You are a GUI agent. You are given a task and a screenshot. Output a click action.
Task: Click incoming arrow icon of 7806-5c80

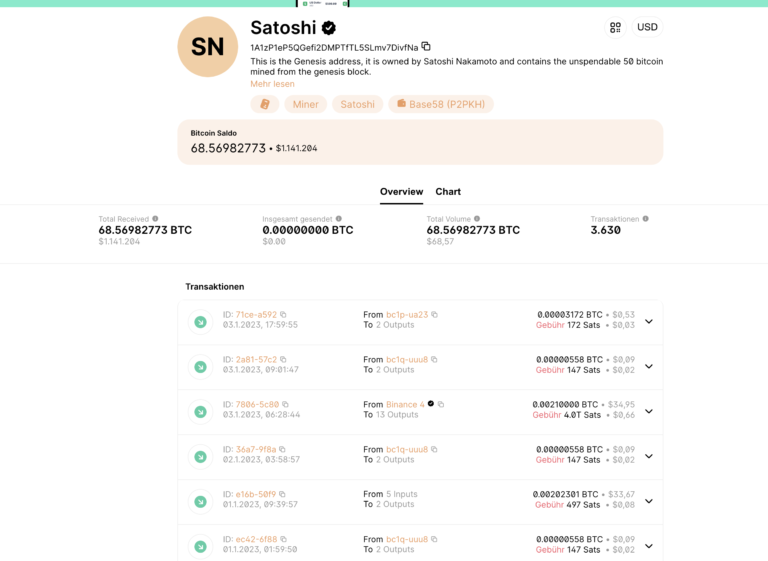[x=200, y=412]
